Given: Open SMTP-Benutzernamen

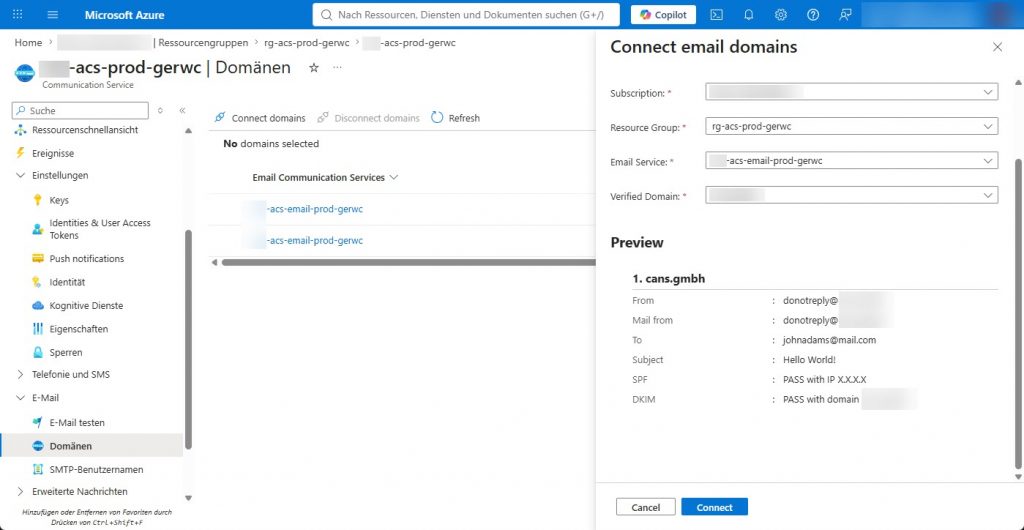Looking at the screenshot, I should point(96,469).
